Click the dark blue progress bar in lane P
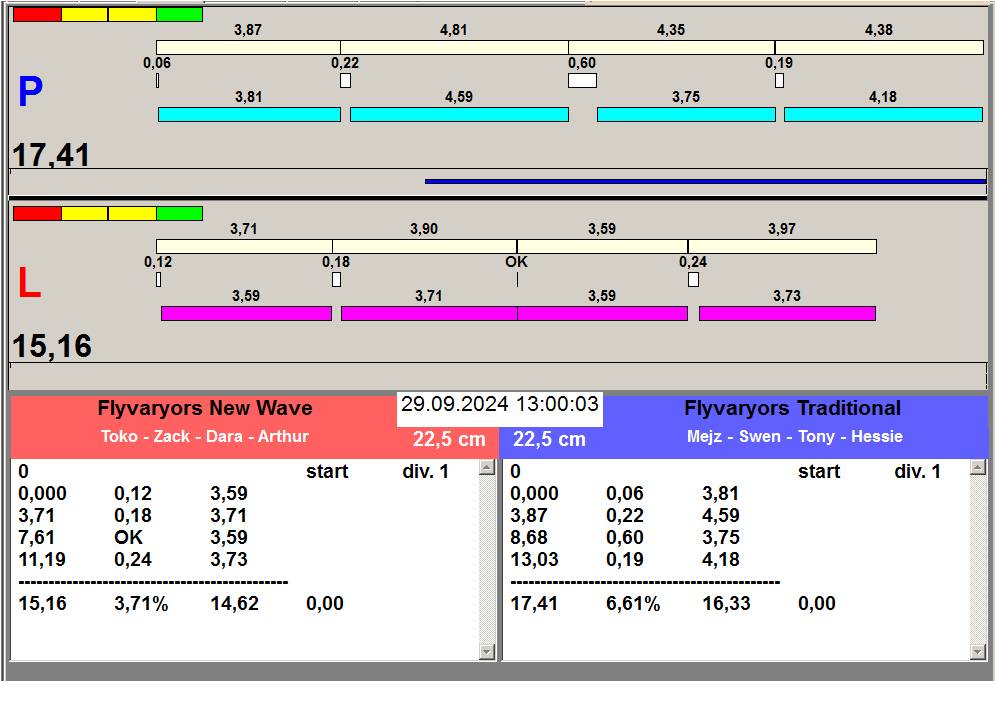Screen dimensions: 995x716 pyautogui.click(x=705, y=182)
